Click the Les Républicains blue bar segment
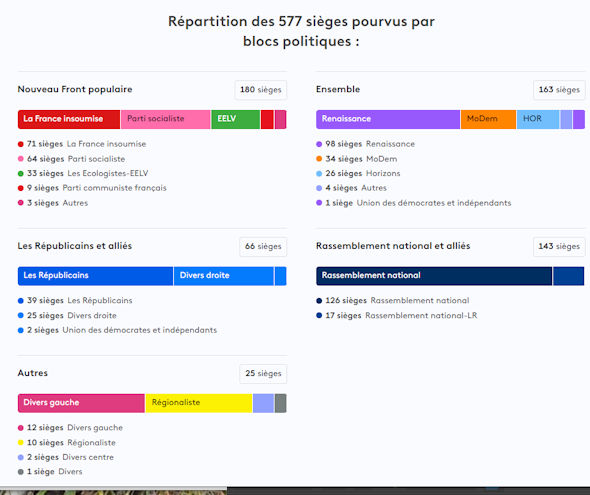590x495 pixels. tap(95, 276)
